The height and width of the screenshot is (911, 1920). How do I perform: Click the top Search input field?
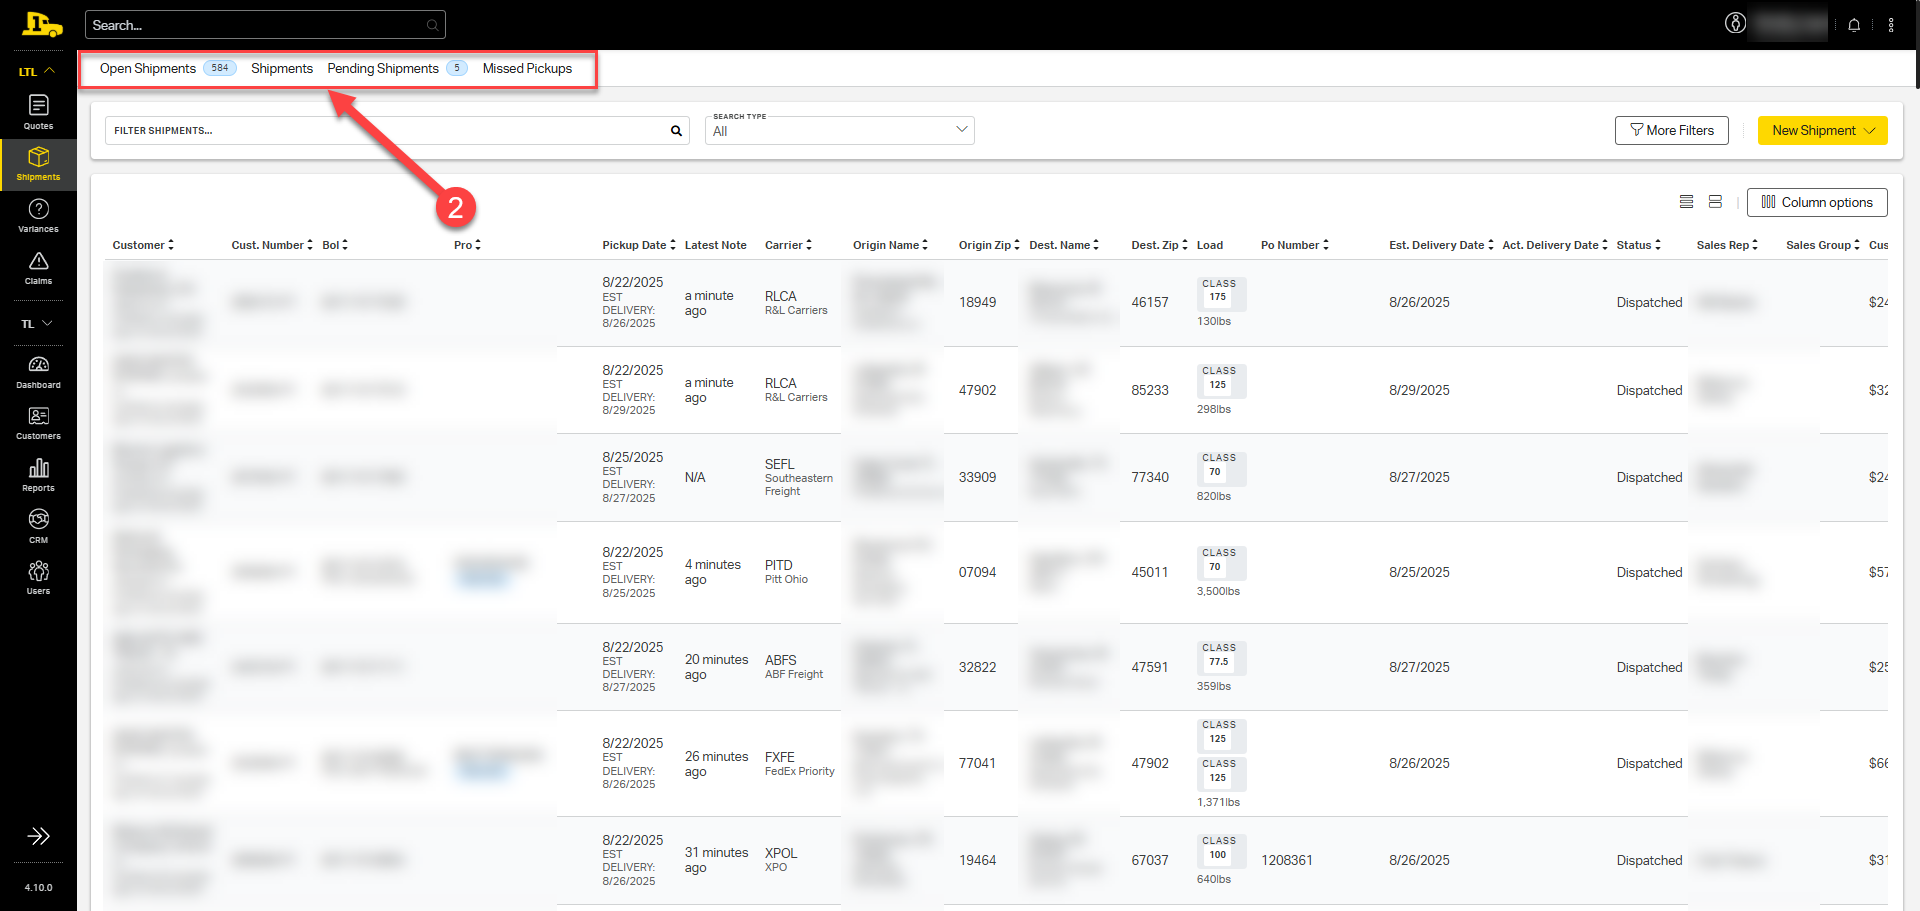265,25
